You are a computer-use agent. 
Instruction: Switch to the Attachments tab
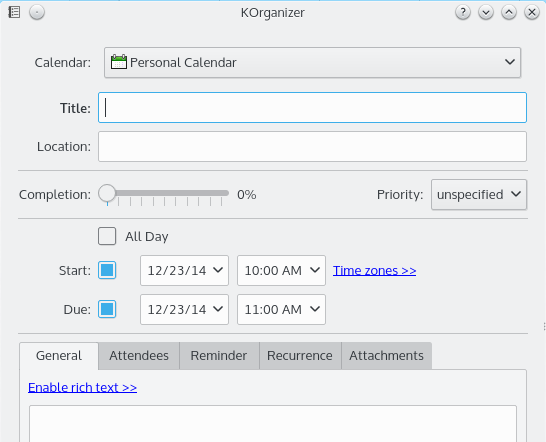[x=387, y=356]
